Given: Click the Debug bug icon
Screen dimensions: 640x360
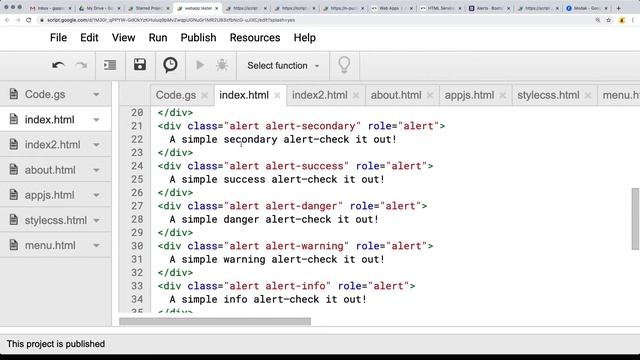Looking at the screenshot, I should point(222,65).
